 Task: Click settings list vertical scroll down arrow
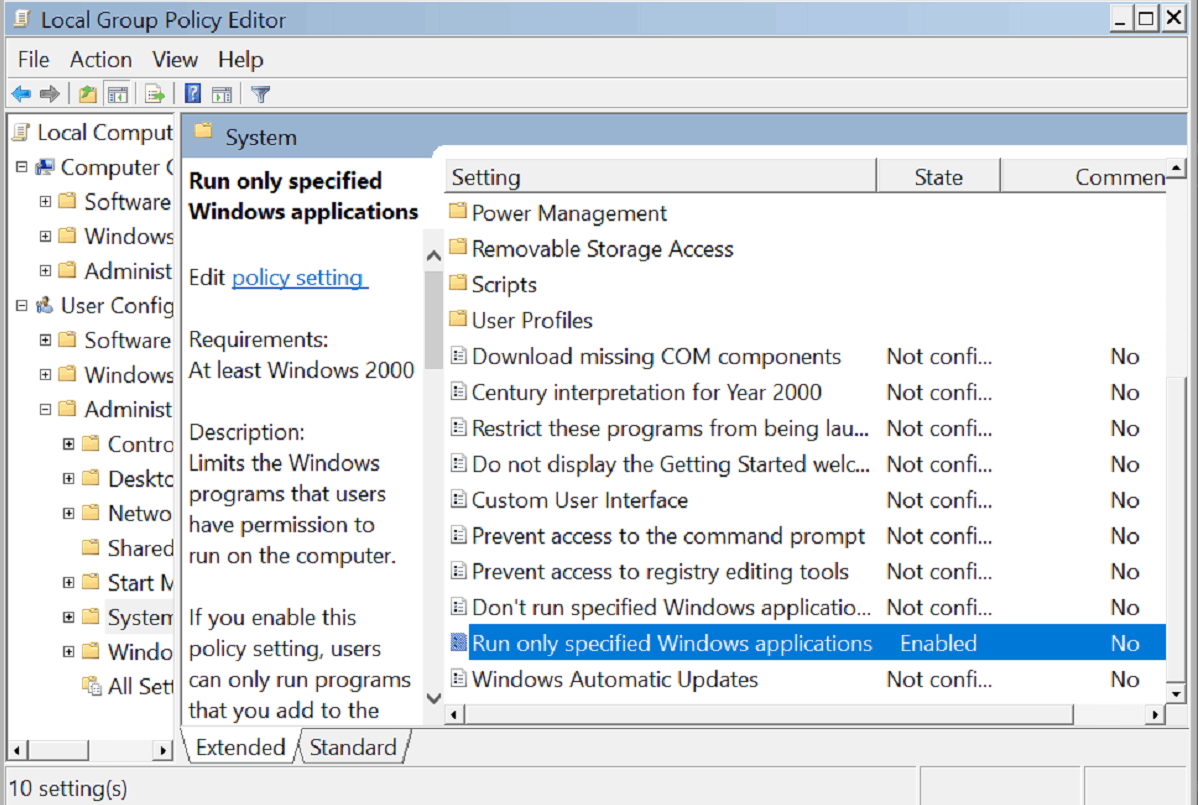(x=1176, y=693)
